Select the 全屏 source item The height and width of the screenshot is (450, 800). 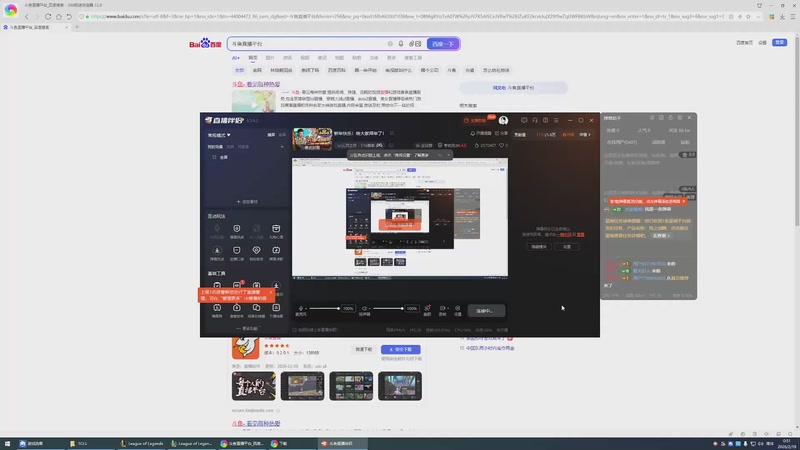tap(223, 157)
